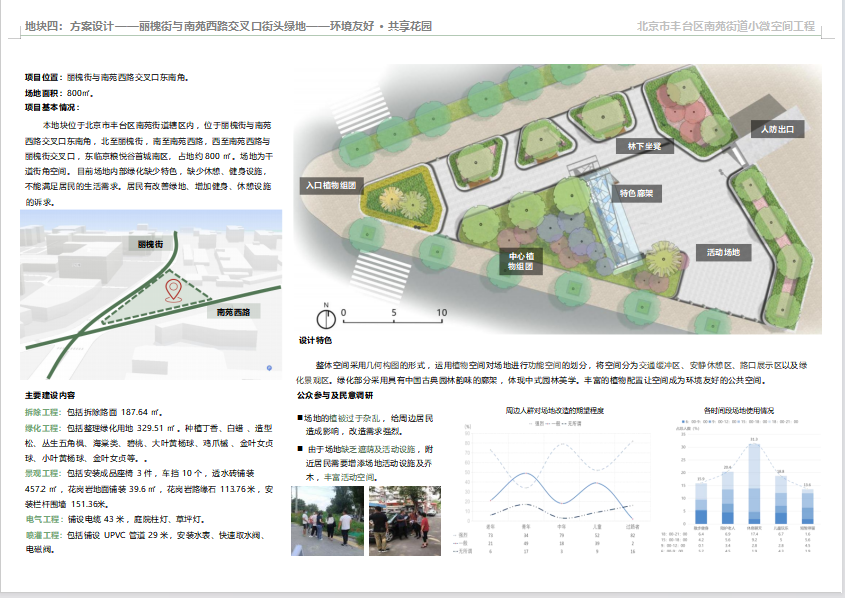The height and width of the screenshot is (598, 845).
Task: Click the 丽槐街 street label on map
Action: tap(149, 243)
